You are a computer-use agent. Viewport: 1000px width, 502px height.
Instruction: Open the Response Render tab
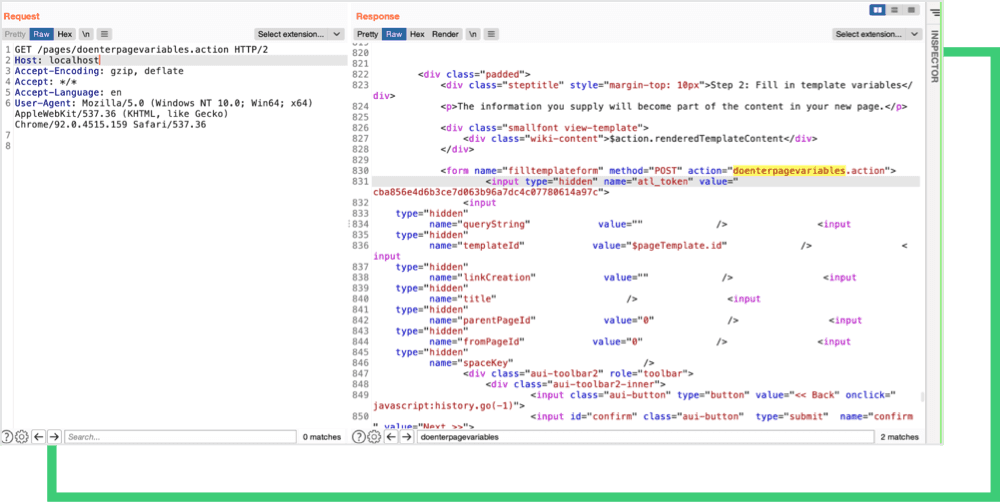pos(445,34)
